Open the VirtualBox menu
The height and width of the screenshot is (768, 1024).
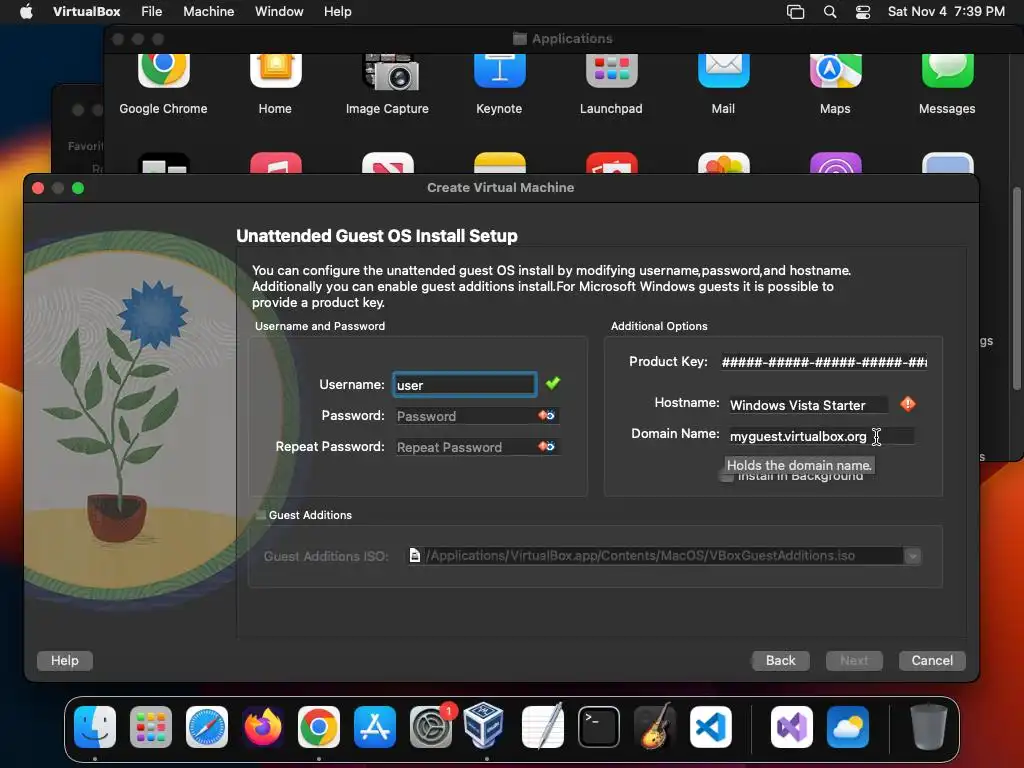87,12
